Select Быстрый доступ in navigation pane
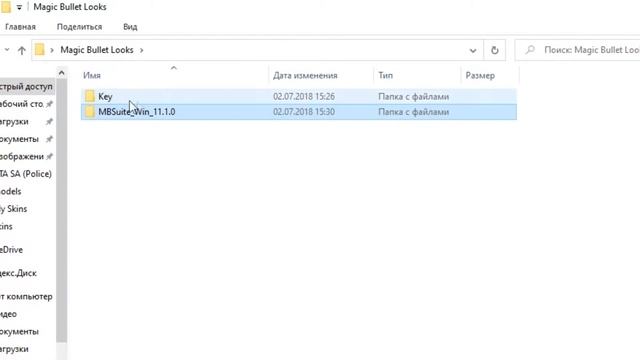Image resolution: width=640 pixels, height=360 pixels. click(27, 87)
